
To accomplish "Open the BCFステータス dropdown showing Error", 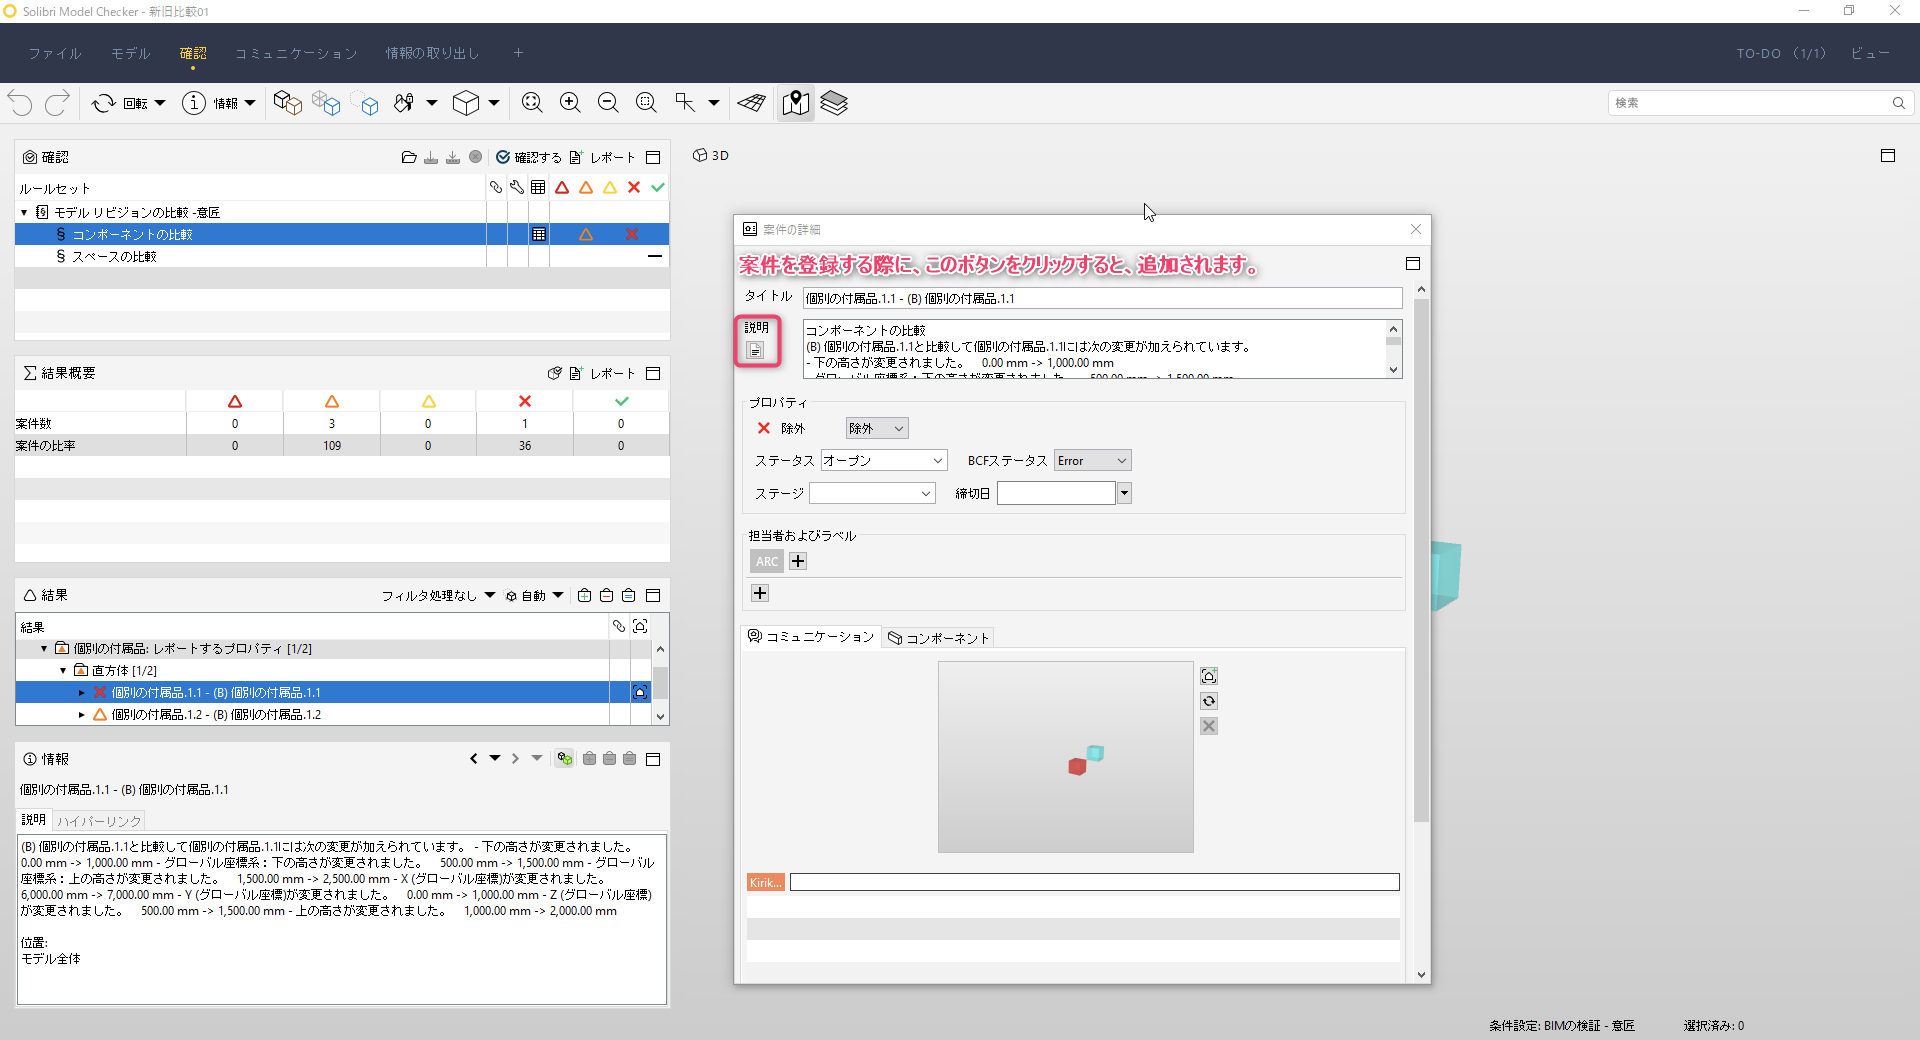I will point(1092,461).
